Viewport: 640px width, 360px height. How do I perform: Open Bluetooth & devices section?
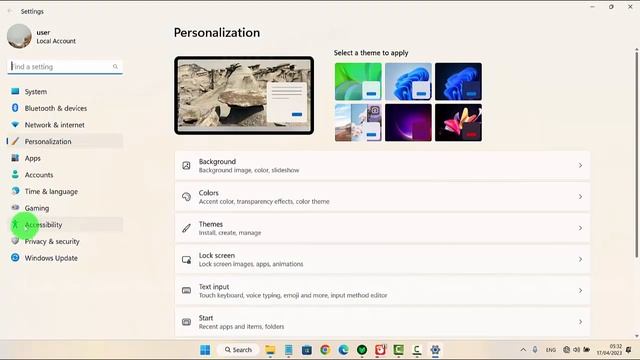point(65,108)
